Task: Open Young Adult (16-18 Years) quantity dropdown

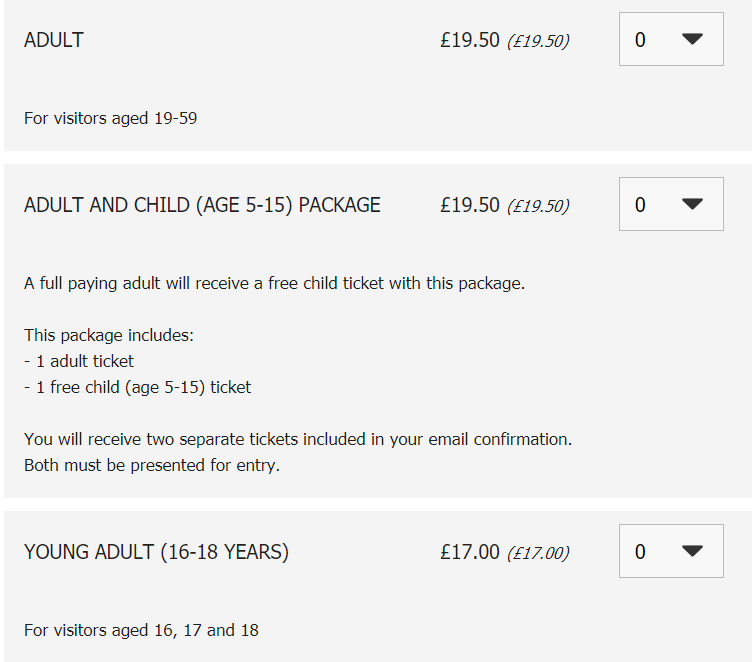Action: [x=670, y=551]
